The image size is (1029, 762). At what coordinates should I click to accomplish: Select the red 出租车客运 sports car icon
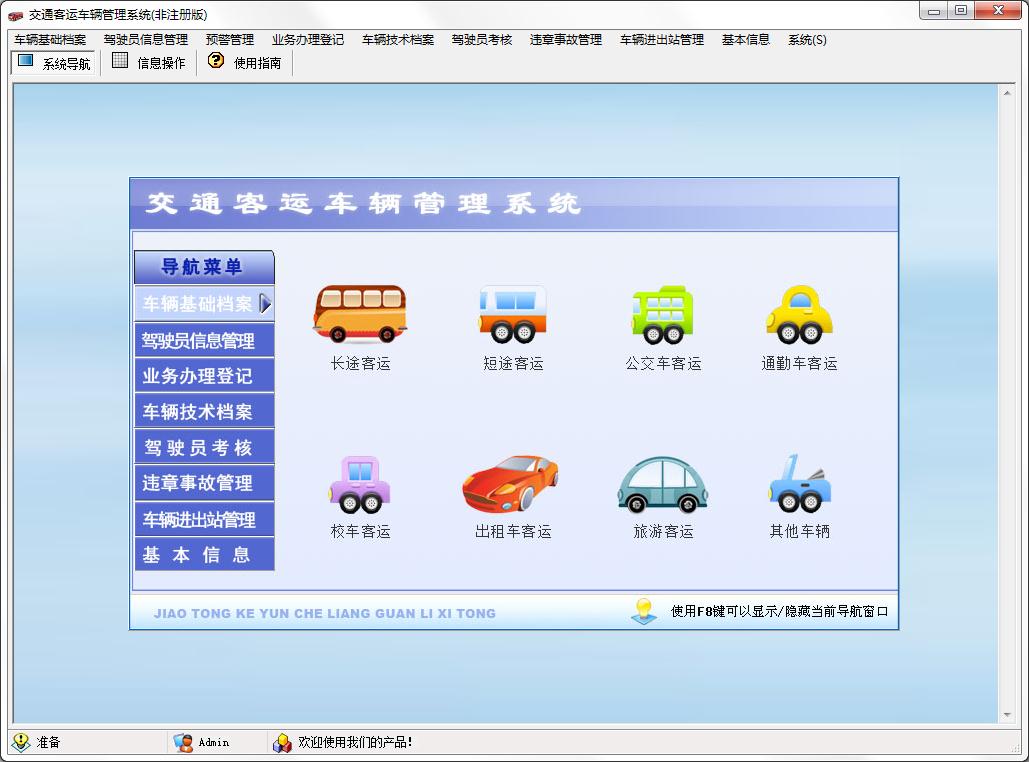coord(511,484)
